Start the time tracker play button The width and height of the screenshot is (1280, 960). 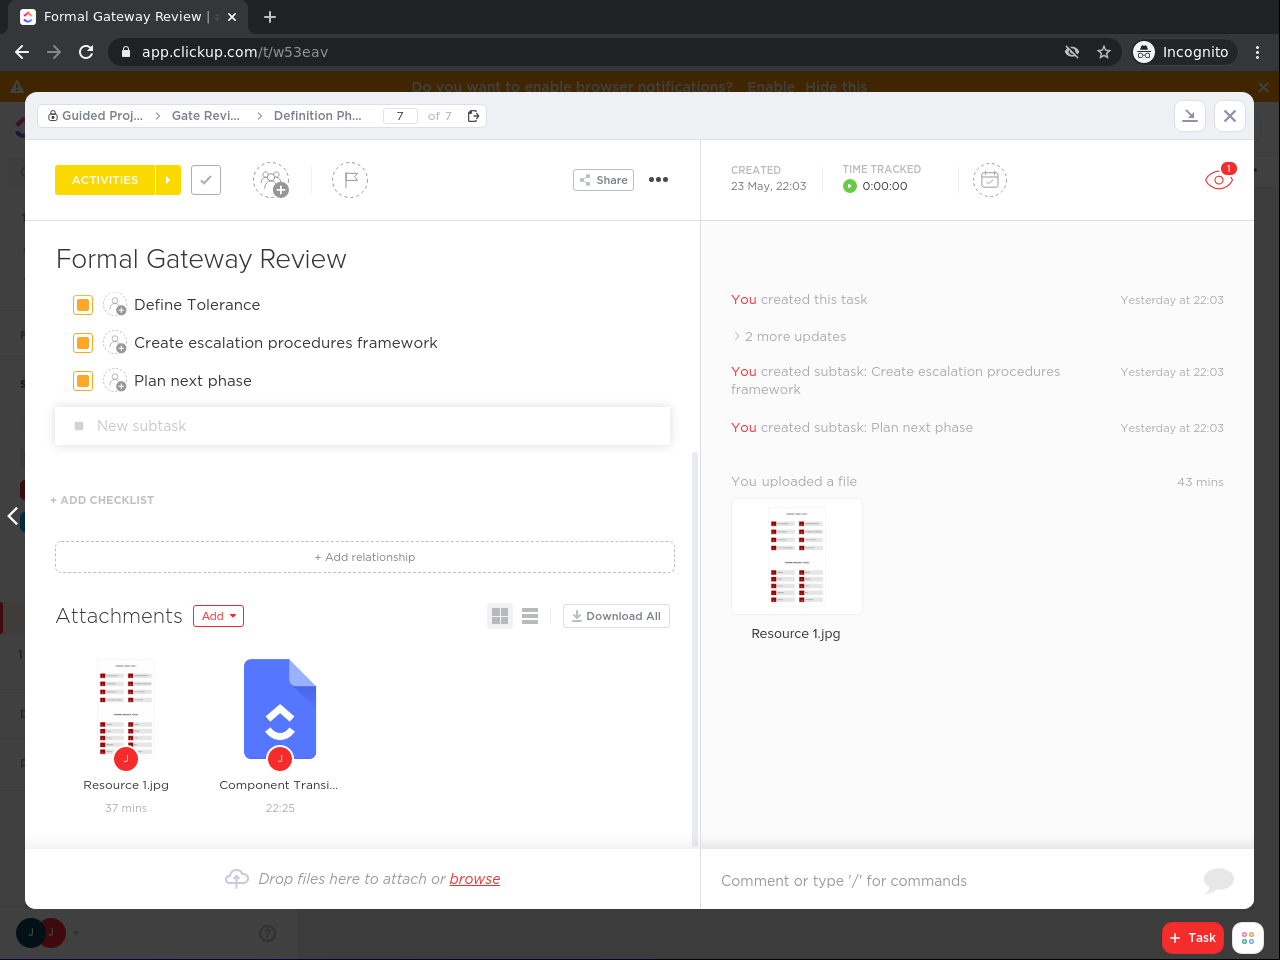(x=850, y=186)
